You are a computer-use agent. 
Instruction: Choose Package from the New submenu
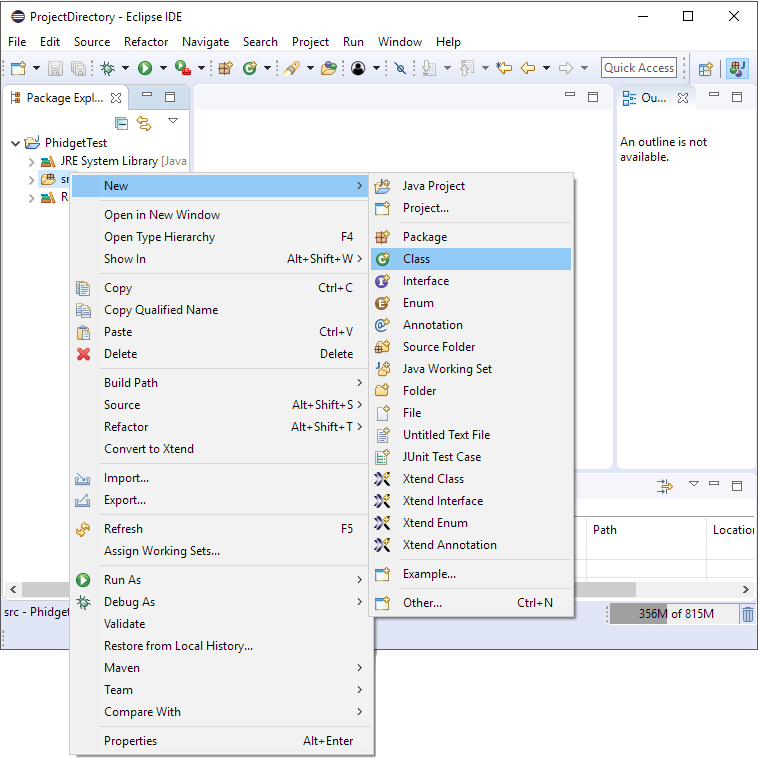point(471,237)
